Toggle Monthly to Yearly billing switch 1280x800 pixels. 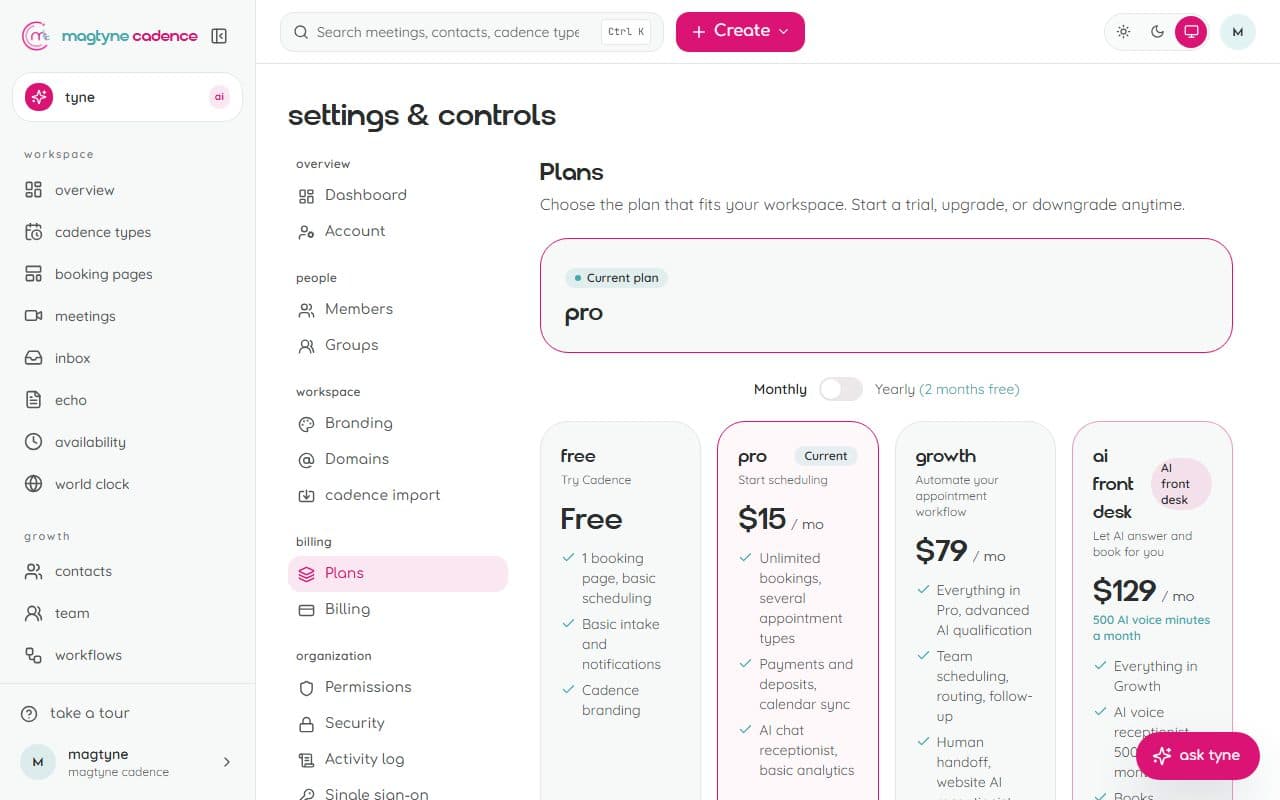pos(841,389)
